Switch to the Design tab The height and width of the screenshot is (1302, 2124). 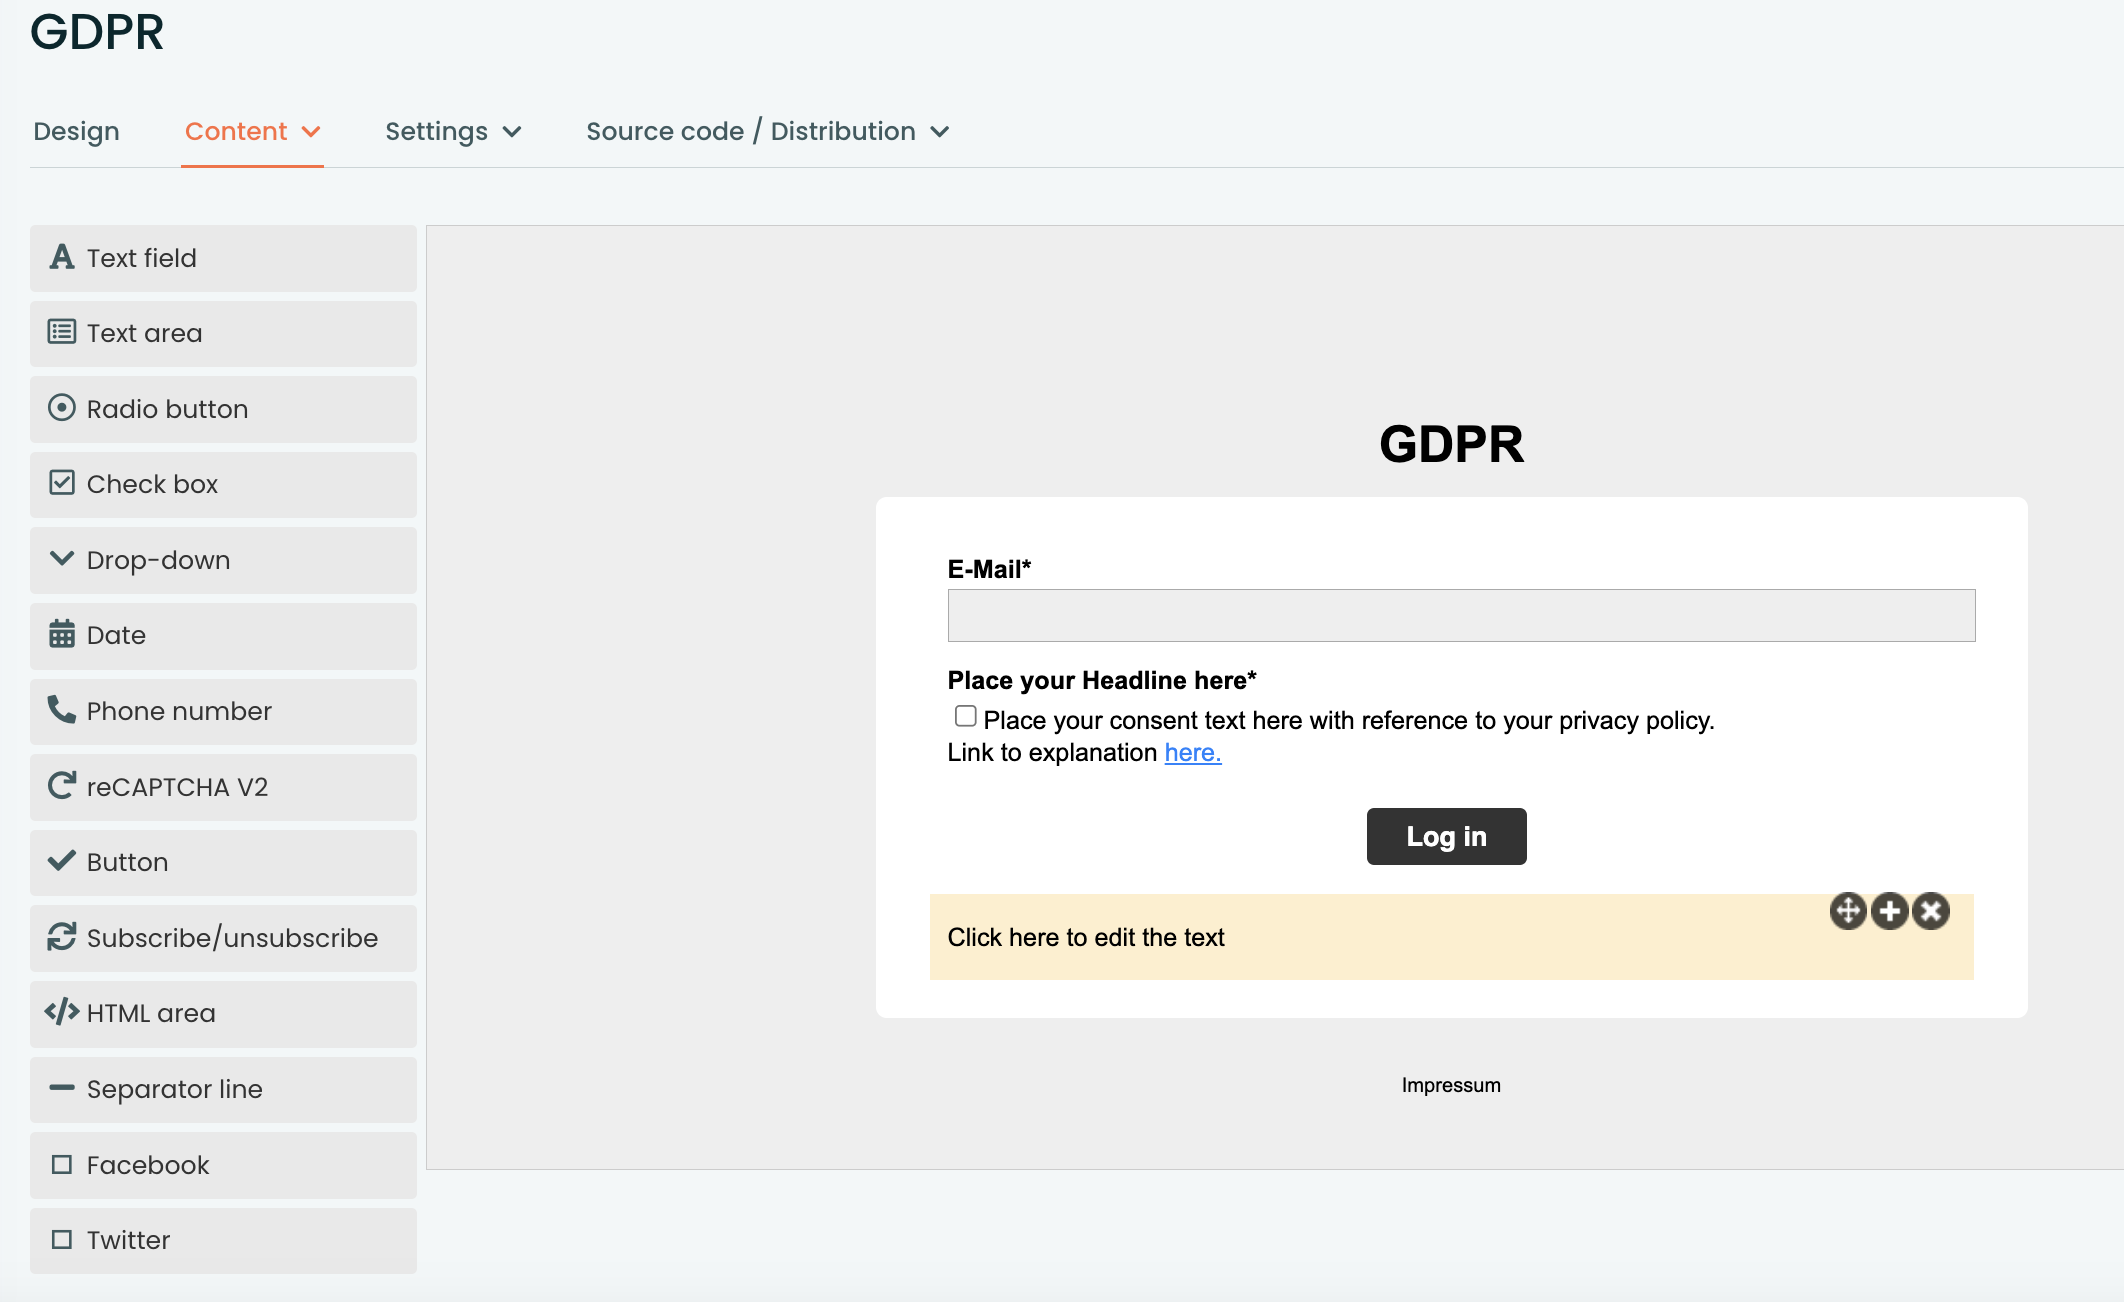(76, 132)
